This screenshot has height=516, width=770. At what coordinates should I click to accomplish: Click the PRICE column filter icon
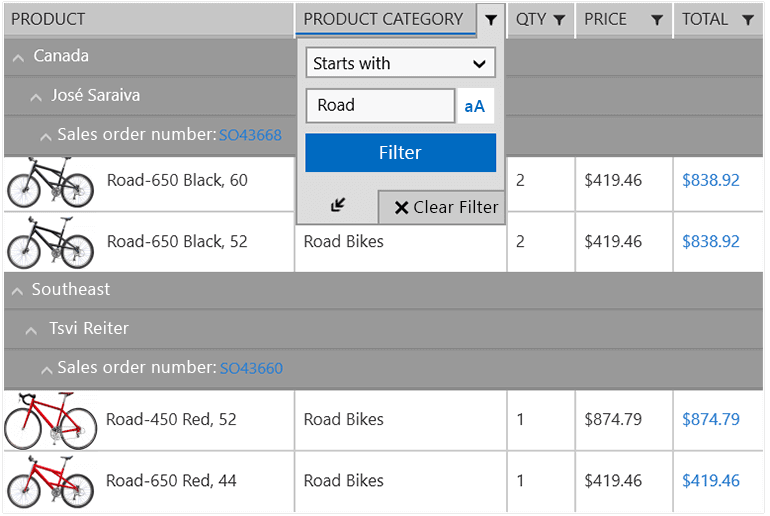pos(656,20)
